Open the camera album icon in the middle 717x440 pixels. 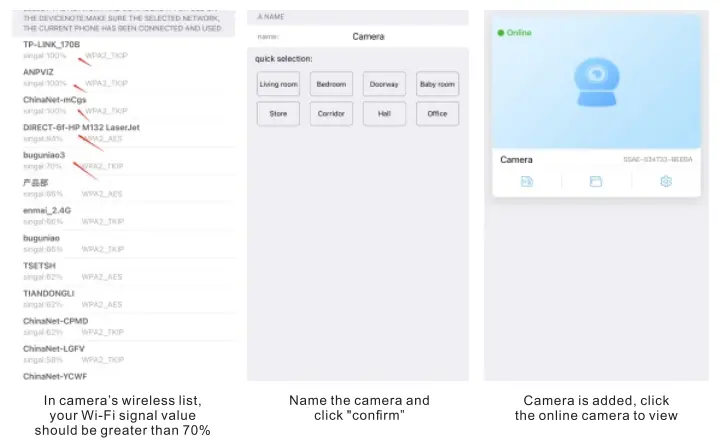596,181
